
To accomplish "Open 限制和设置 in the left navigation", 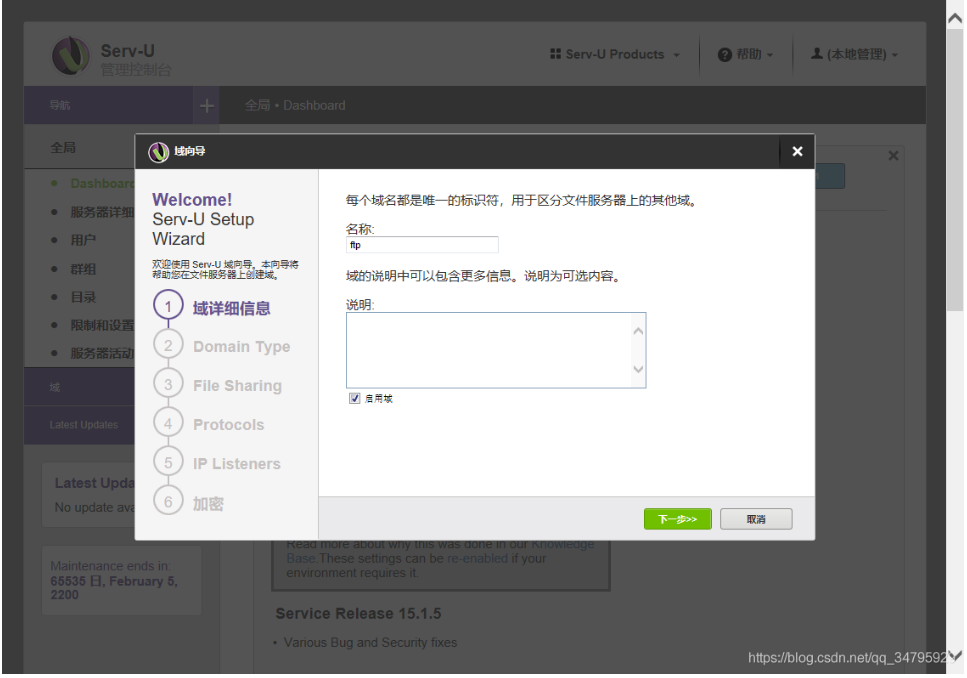I will point(102,325).
